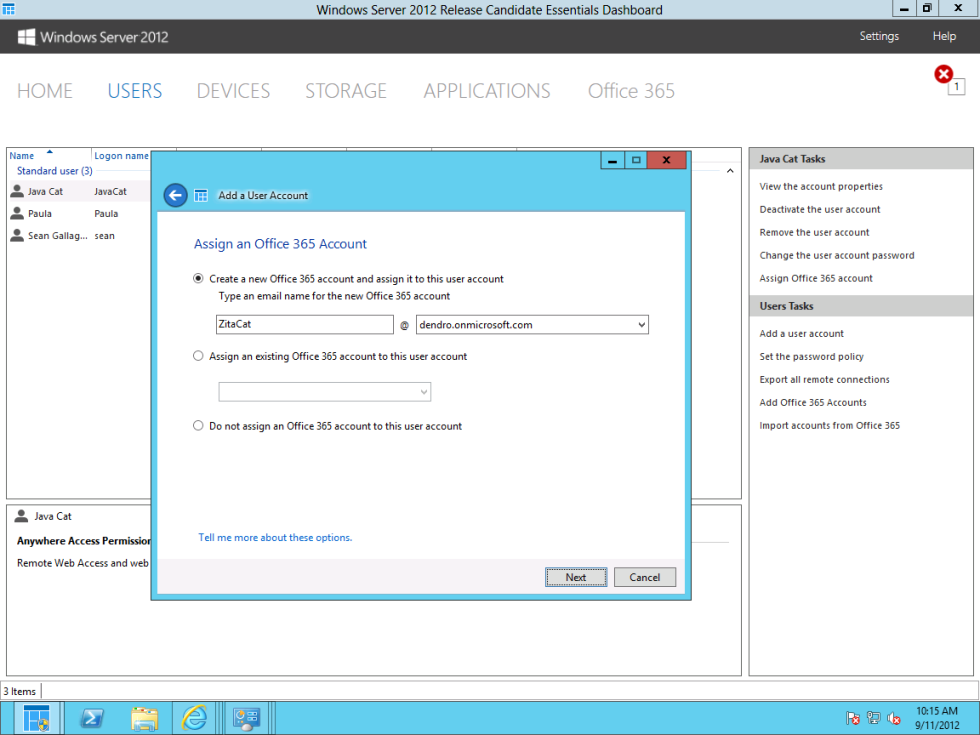Choose assigning an existing Office 365 account
Image resolution: width=980 pixels, height=735 pixels.
click(198, 356)
